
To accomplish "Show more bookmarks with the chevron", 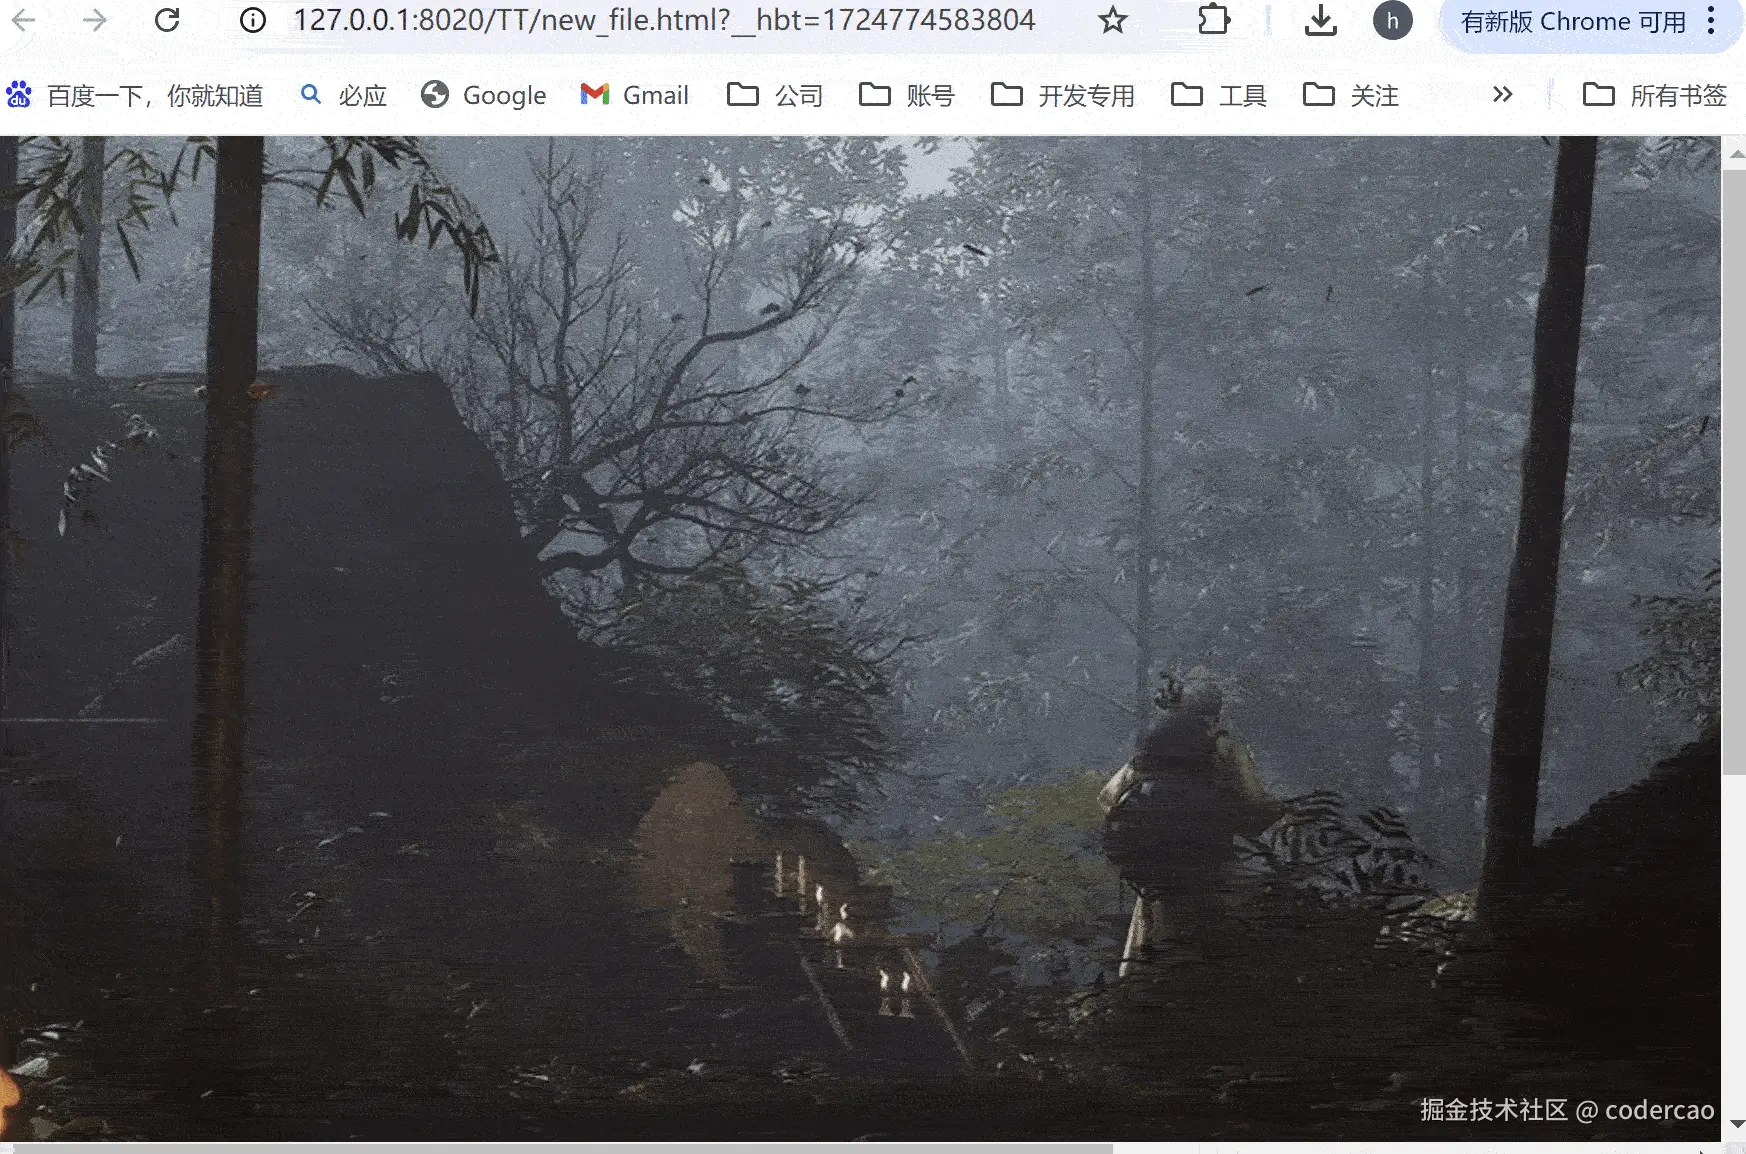I will click(1502, 95).
